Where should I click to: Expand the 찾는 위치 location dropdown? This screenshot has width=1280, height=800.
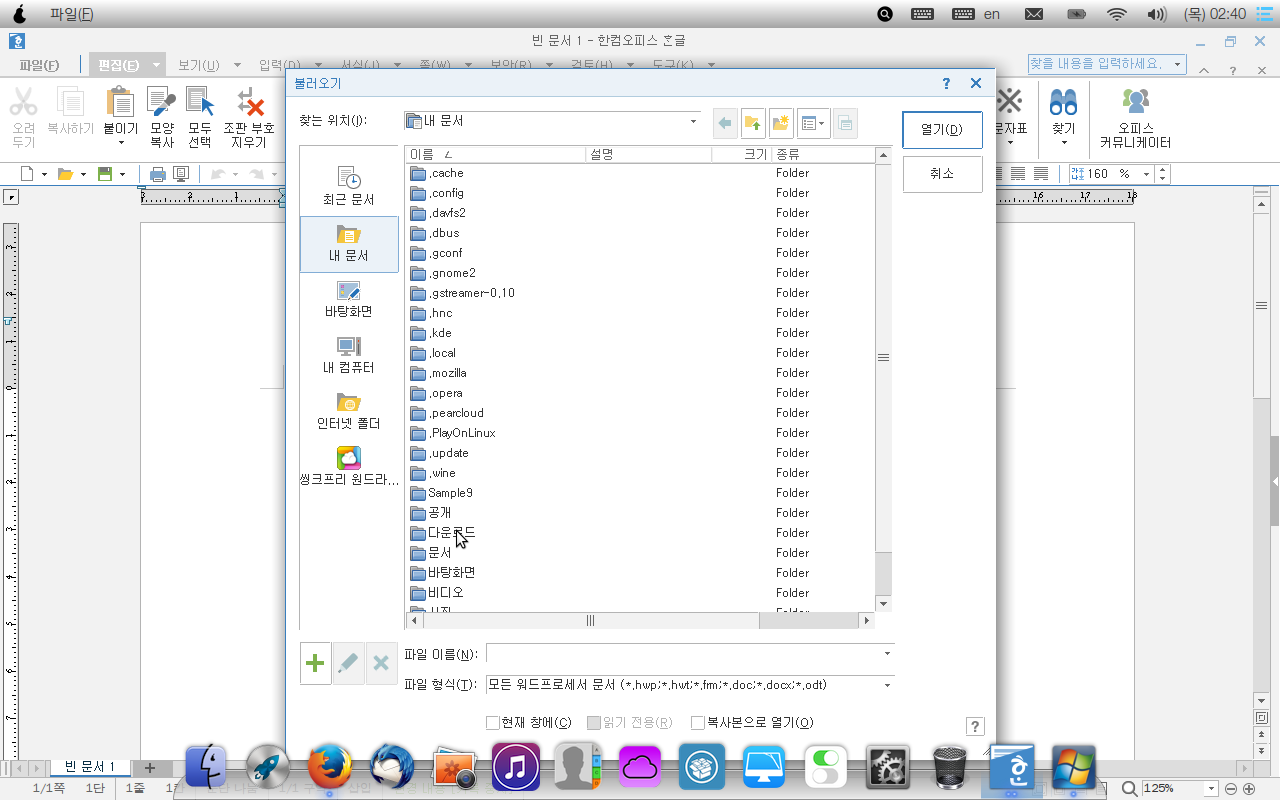tap(693, 122)
